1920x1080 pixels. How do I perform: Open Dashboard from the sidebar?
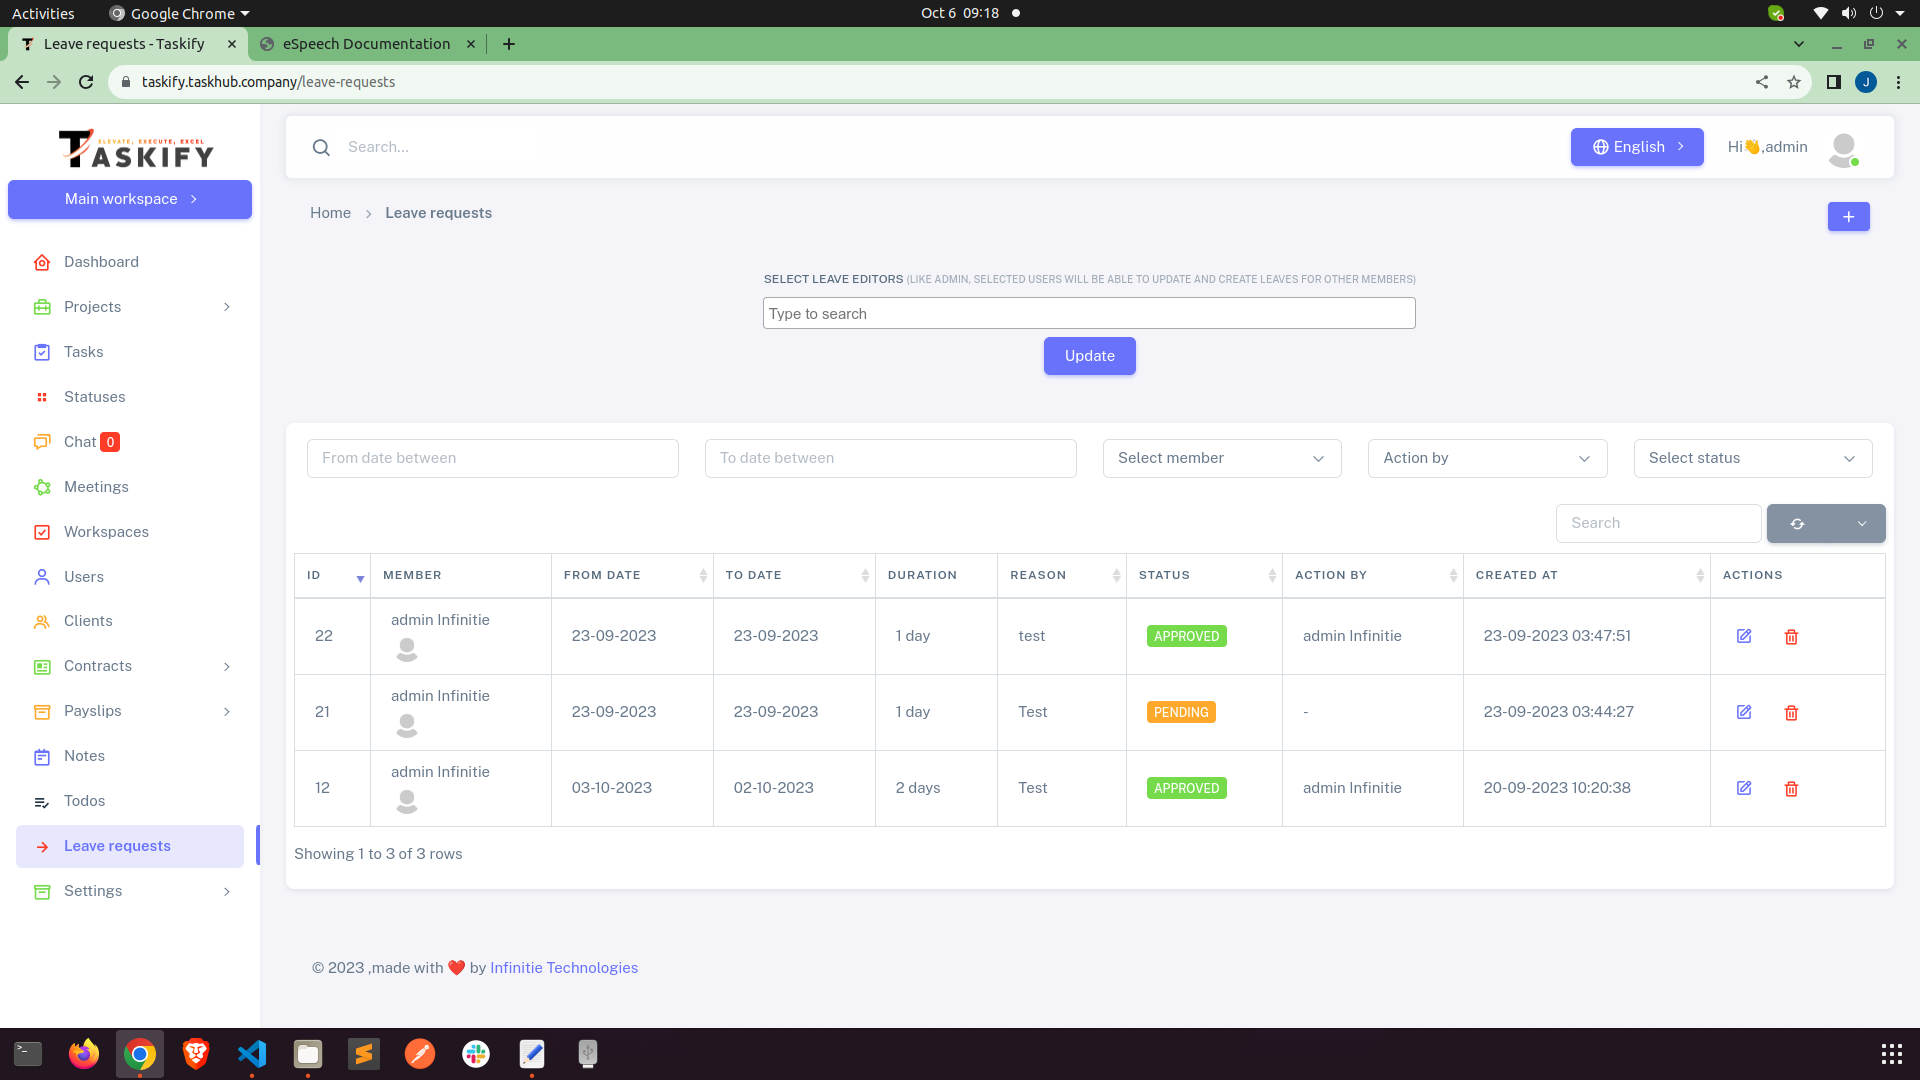101,262
